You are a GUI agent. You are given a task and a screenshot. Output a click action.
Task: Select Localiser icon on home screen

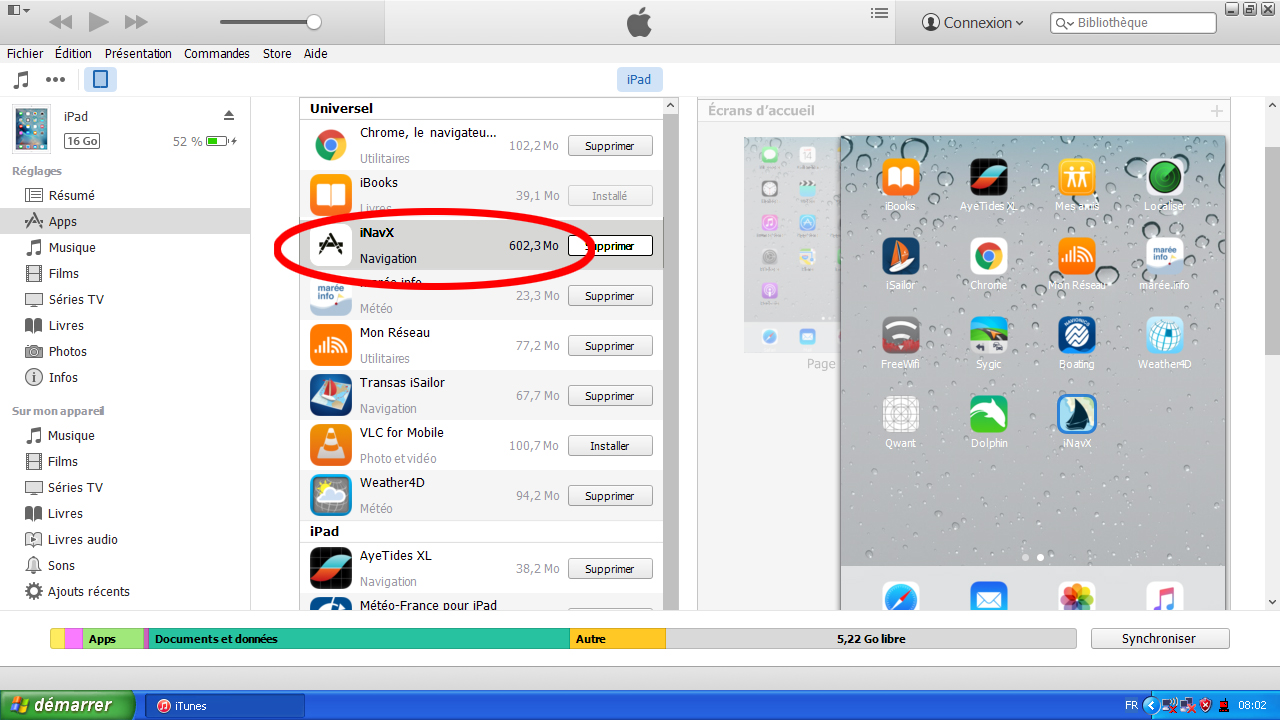pos(1165,177)
